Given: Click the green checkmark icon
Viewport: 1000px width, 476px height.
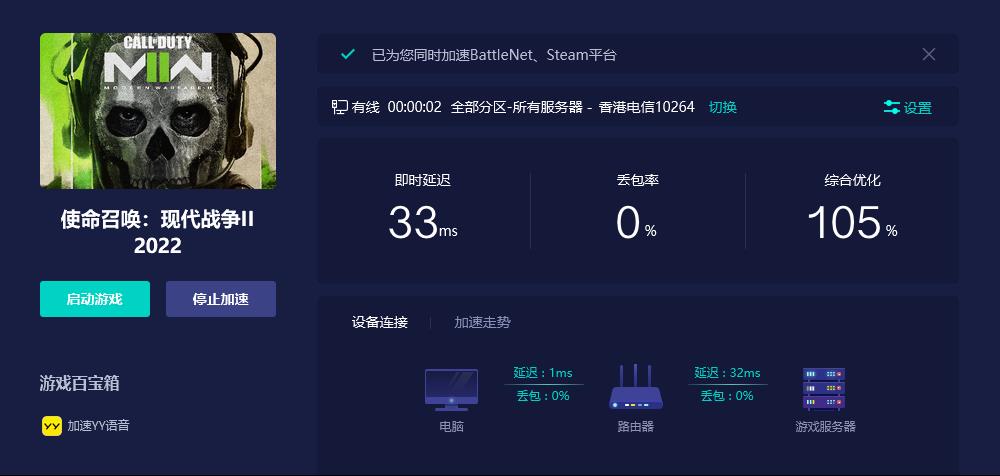Looking at the screenshot, I should (348, 54).
